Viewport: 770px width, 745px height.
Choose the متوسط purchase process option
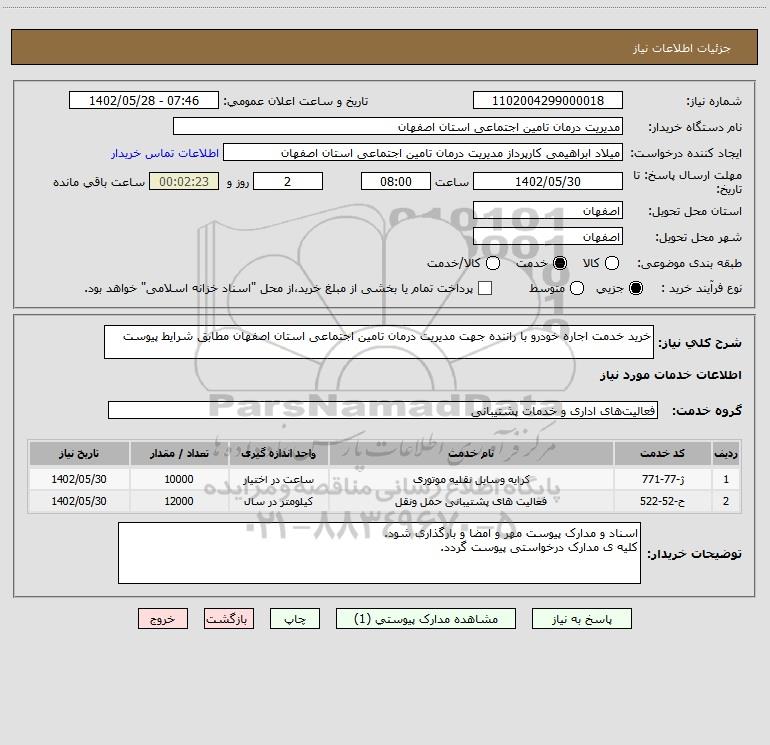tap(577, 288)
